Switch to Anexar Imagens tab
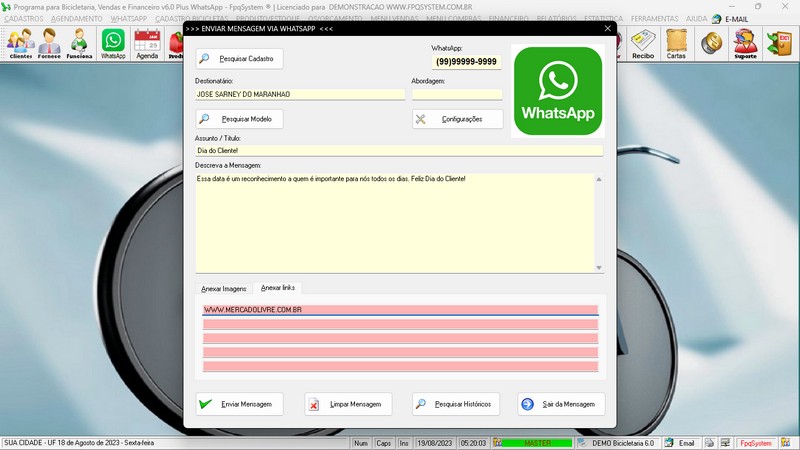The height and width of the screenshot is (450, 800). [223, 289]
